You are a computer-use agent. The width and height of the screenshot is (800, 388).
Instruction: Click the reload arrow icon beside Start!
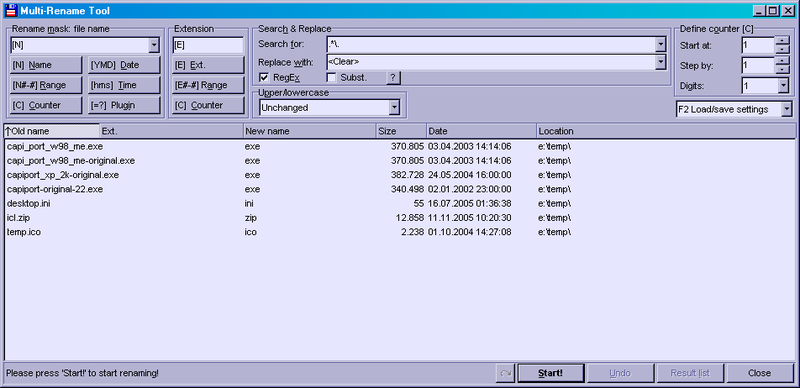point(505,373)
